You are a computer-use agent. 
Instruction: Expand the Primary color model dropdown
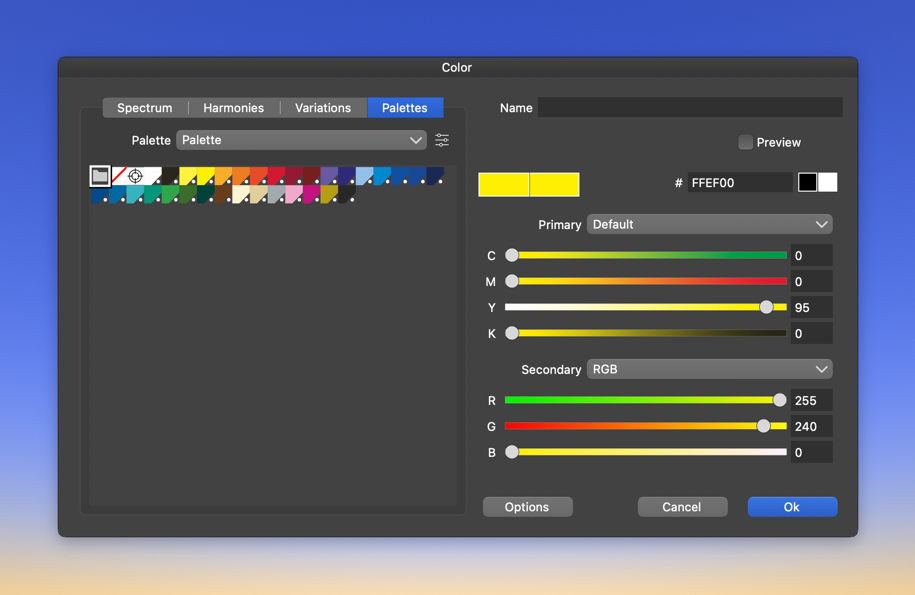click(x=709, y=225)
